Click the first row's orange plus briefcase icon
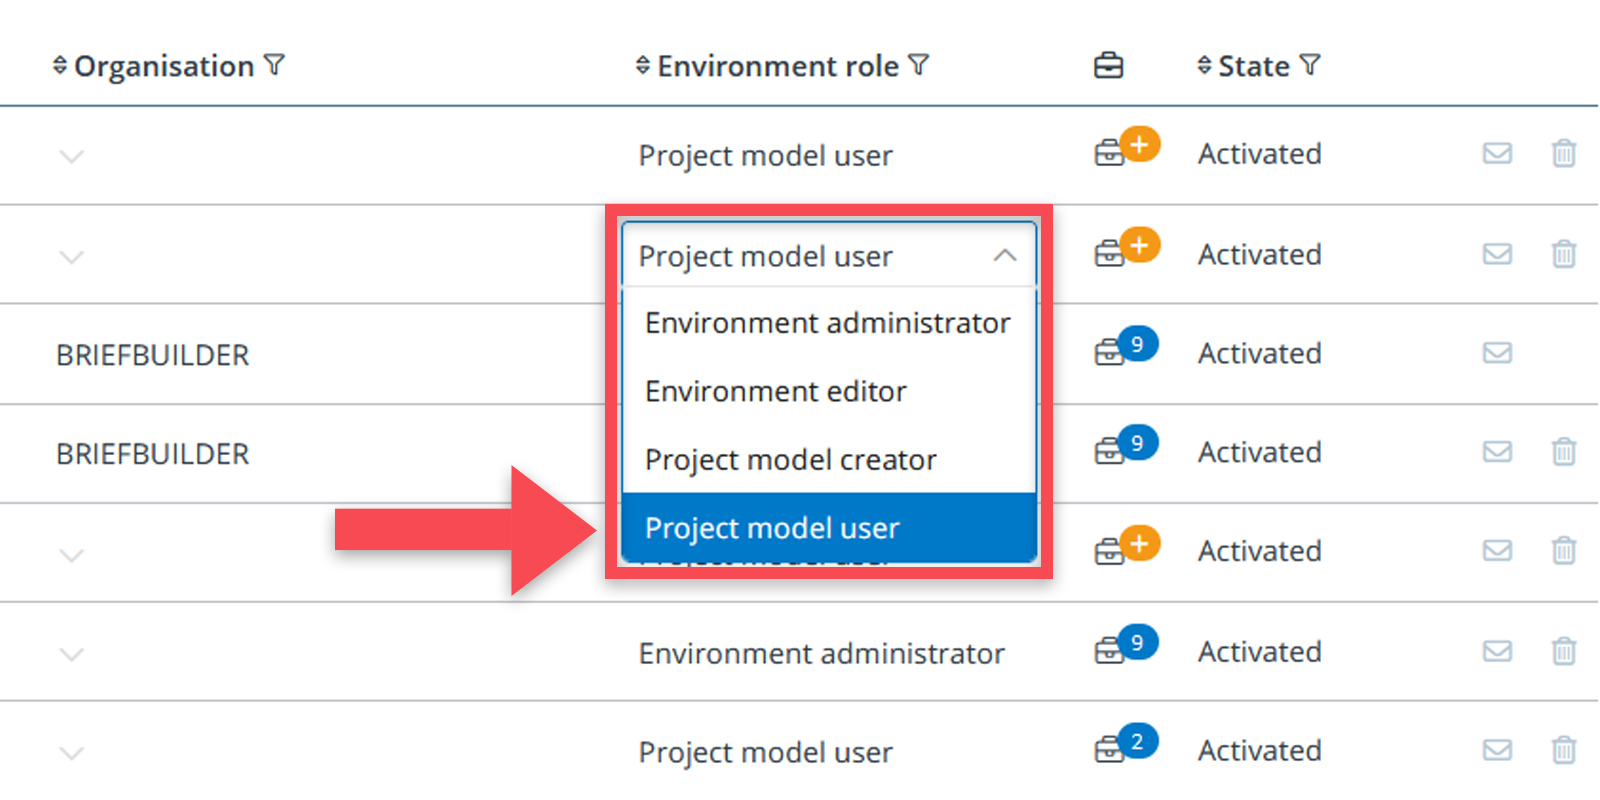The width and height of the screenshot is (1600, 800). pyautogui.click(x=1126, y=148)
